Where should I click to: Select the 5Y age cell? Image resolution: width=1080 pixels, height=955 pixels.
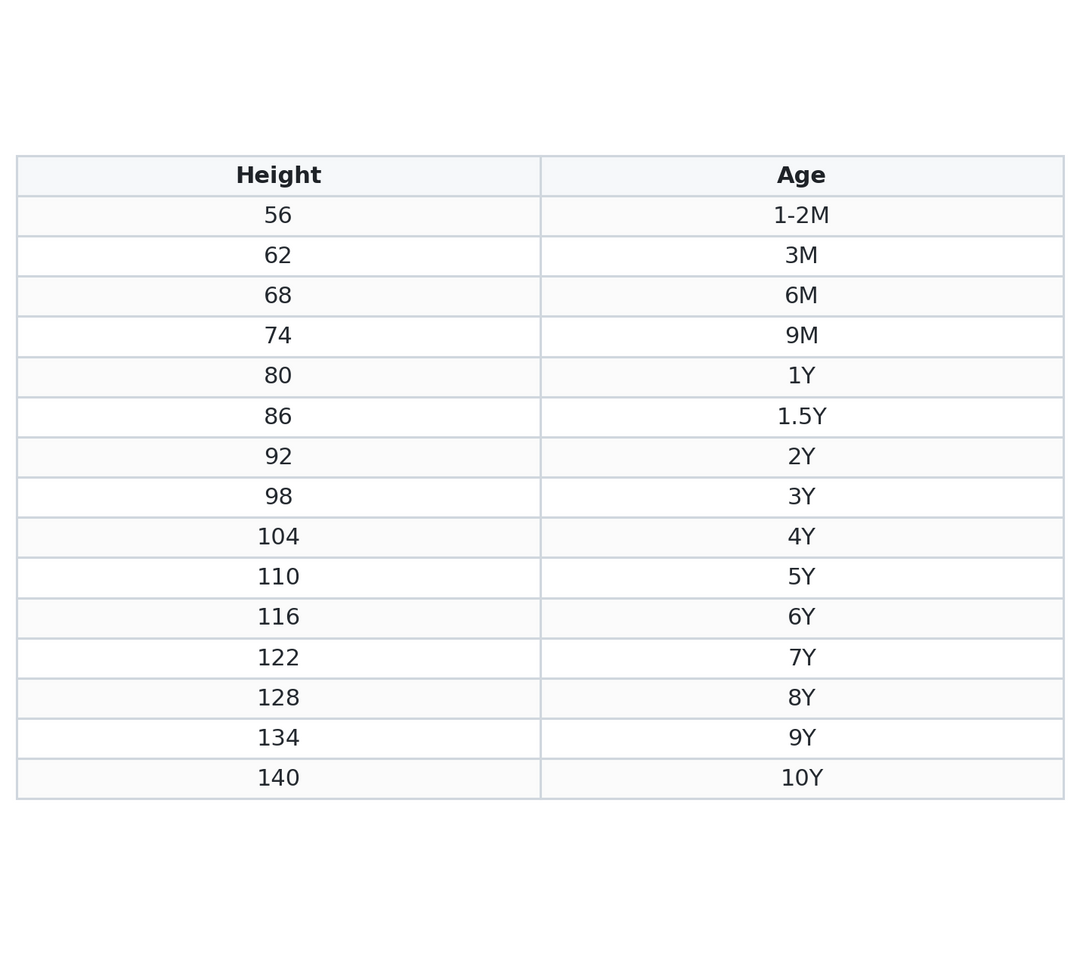pos(801,578)
